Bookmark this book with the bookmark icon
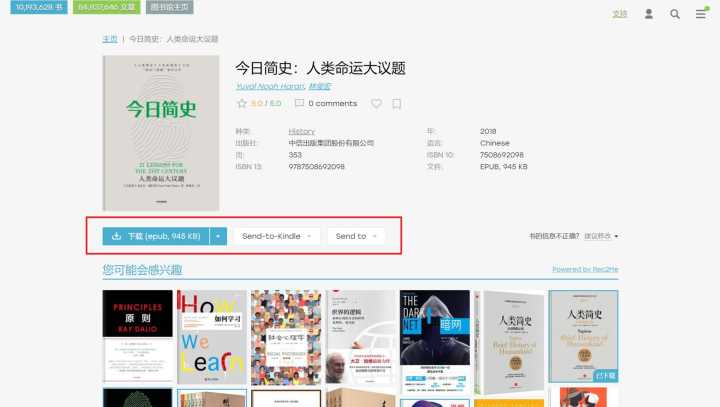The height and width of the screenshot is (407, 720). (397, 104)
